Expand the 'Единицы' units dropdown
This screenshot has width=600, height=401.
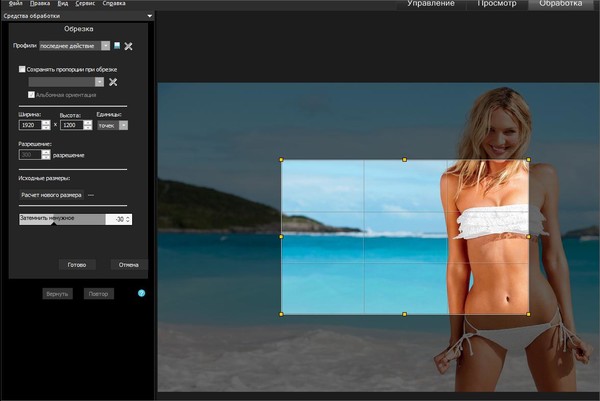(123, 125)
